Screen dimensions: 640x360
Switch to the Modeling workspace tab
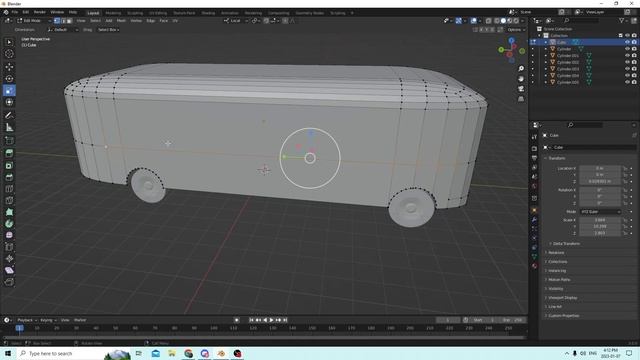(x=113, y=13)
